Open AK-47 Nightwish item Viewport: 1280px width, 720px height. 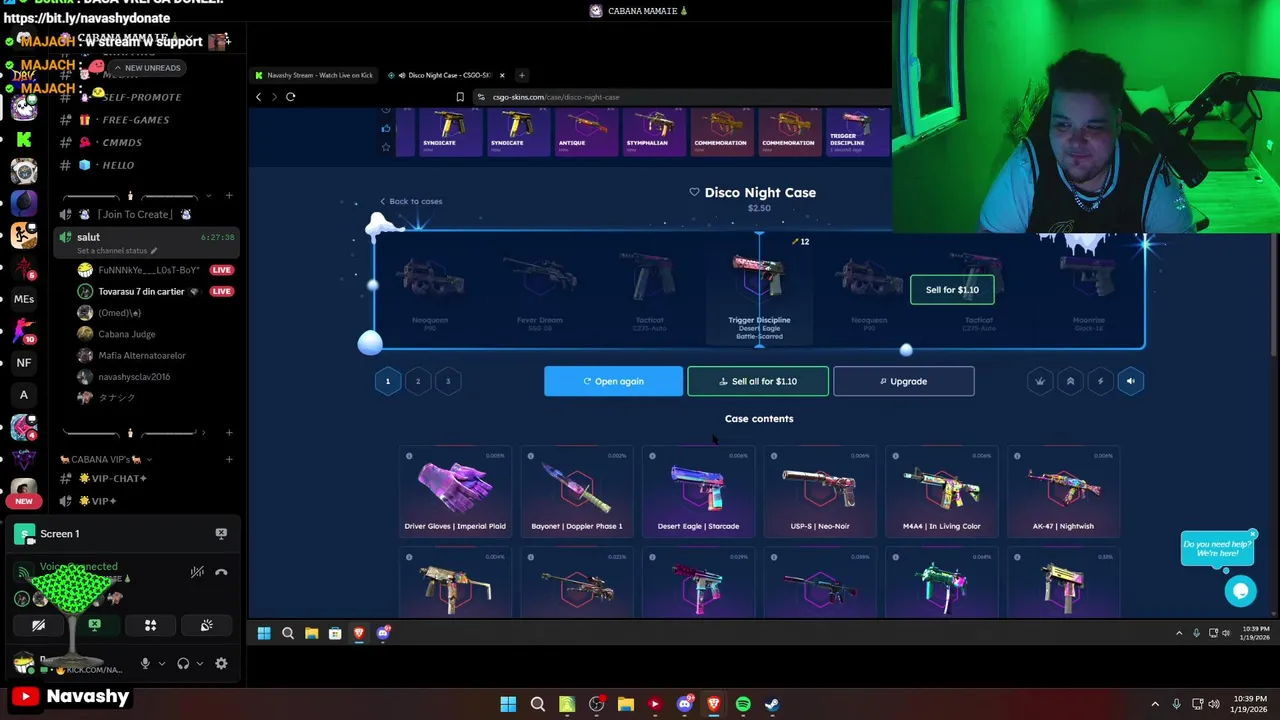pyautogui.click(x=1063, y=493)
